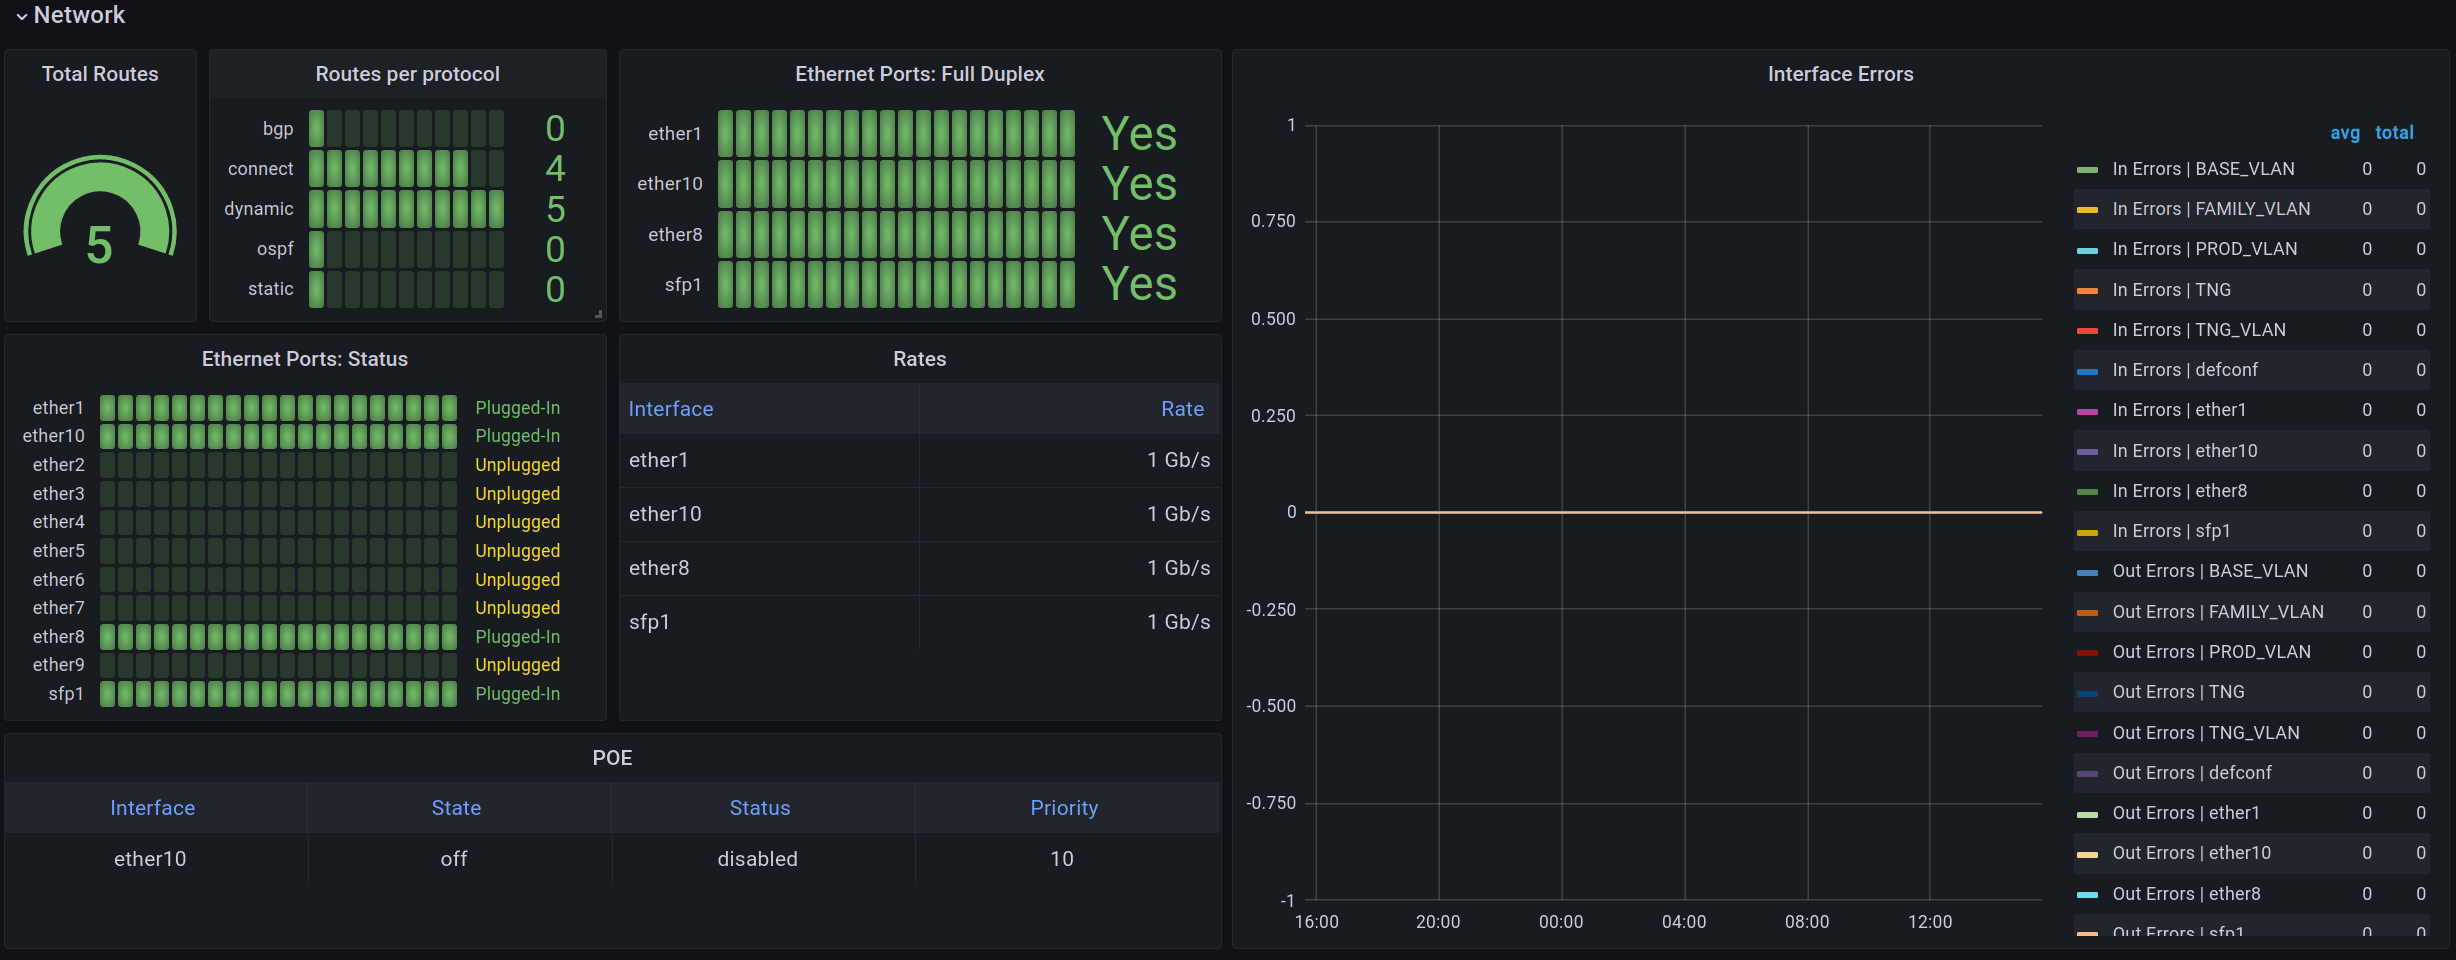The height and width of the screenshot is (960, 2456).
Task: Toggle In Errors | sfp1 series visibility
Action: coord(2171,531)
